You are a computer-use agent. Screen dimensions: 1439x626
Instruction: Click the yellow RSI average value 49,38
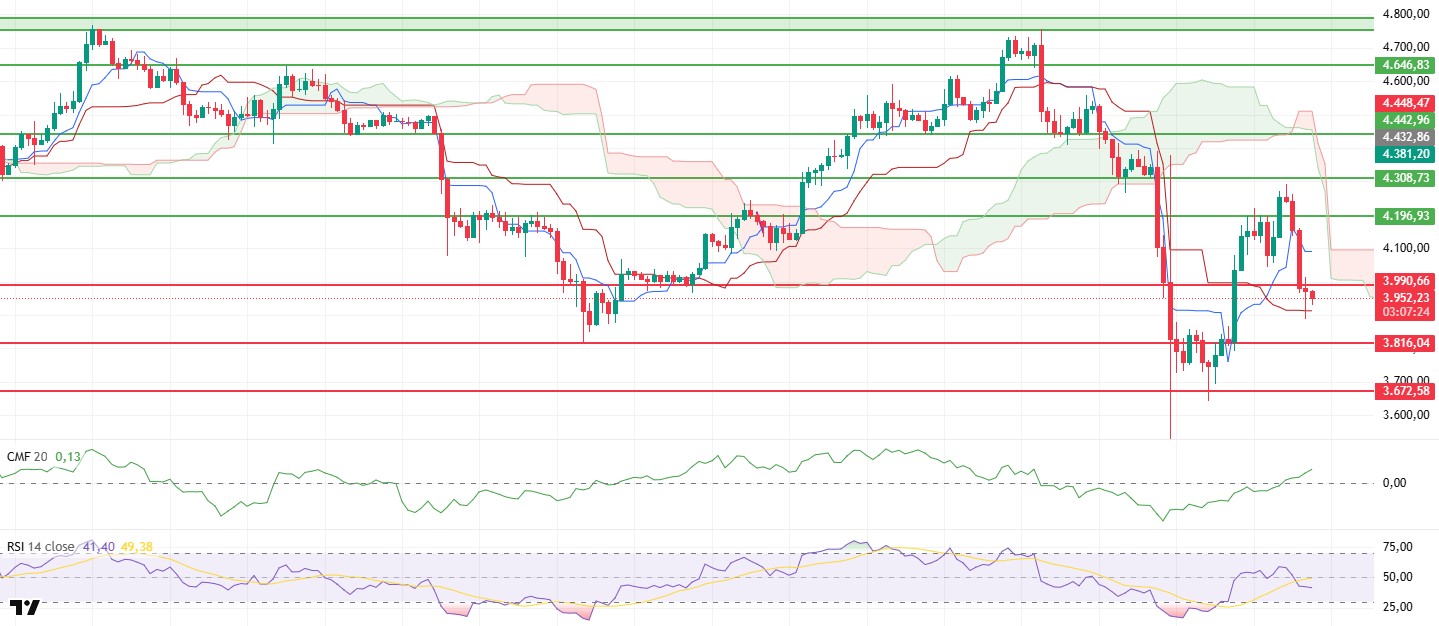click(x=136, y=547)
